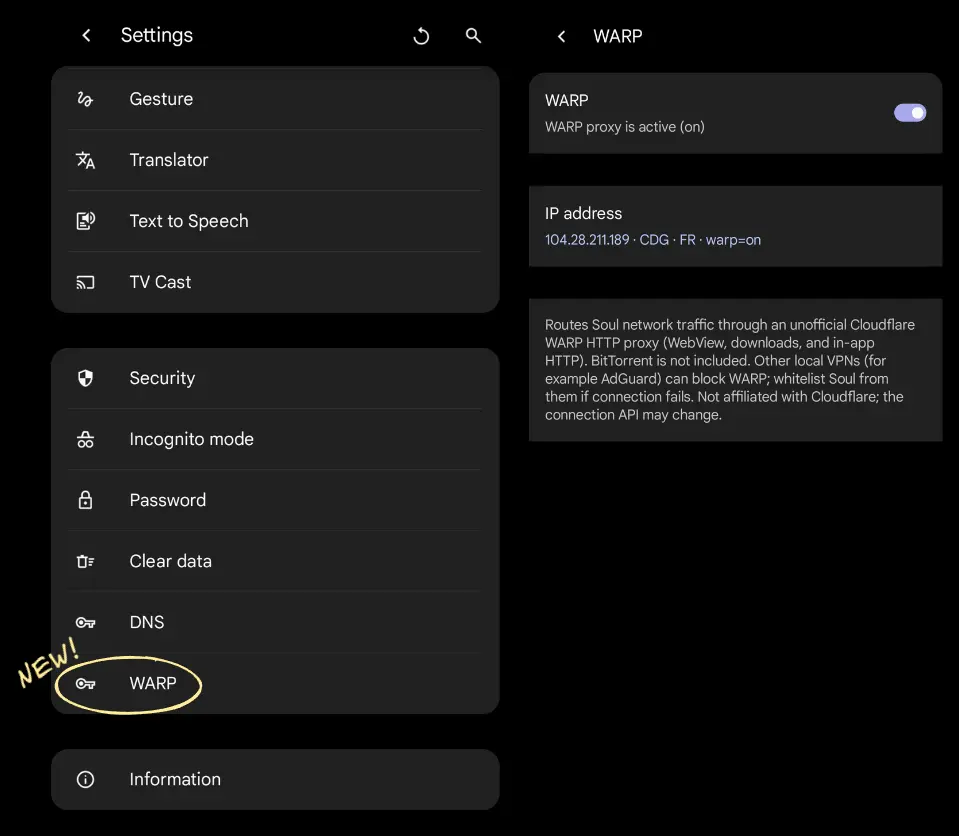The width and height of the screenshot is (959, 836).
Task: Tap the WARP page title
Action: (618, 36)
